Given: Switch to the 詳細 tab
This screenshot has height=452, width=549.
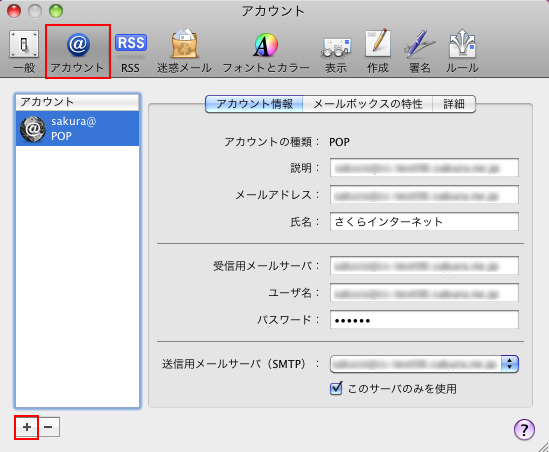Looking at the screenshot, I should click(454, 104).
